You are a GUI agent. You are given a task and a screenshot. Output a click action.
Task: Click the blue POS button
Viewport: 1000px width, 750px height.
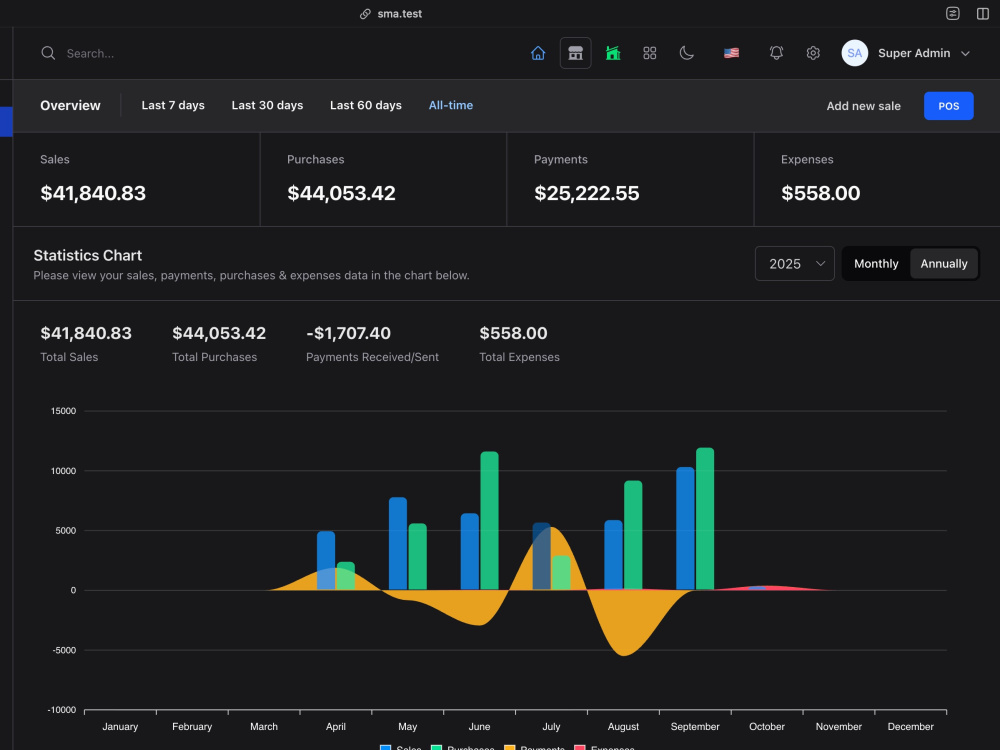coord(948,106)
